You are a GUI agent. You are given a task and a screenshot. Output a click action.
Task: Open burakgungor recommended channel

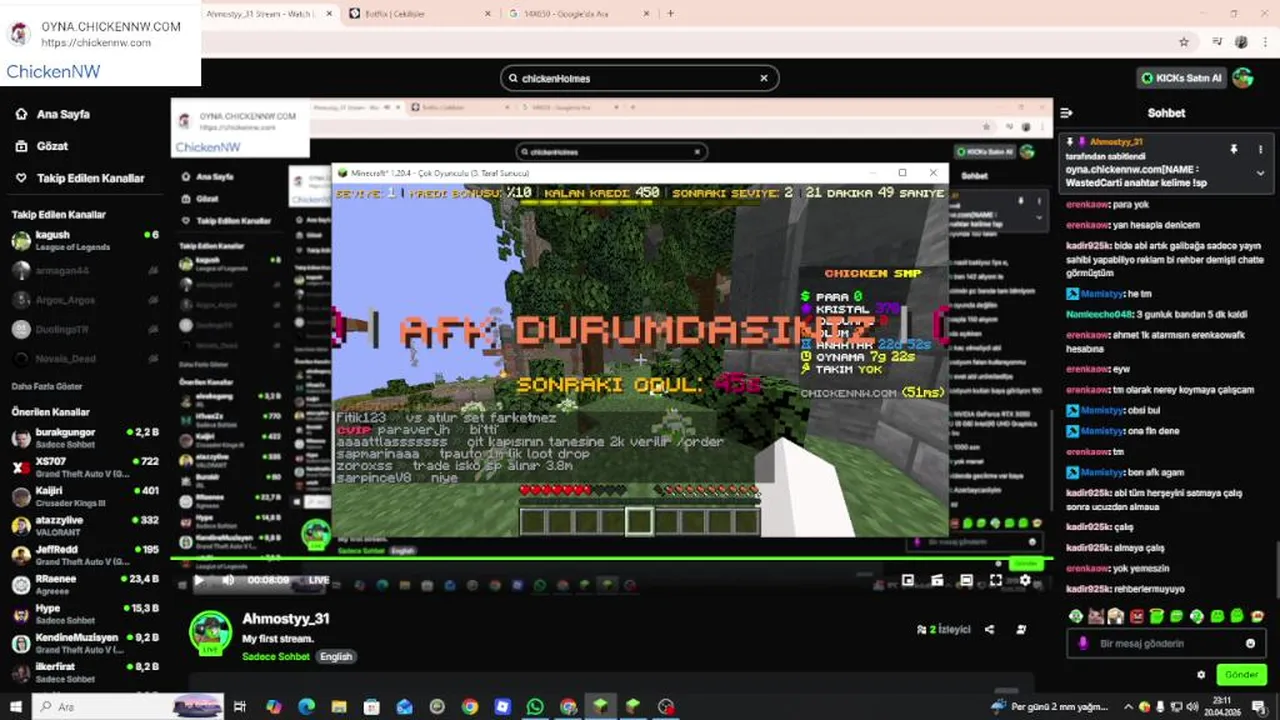85,438
